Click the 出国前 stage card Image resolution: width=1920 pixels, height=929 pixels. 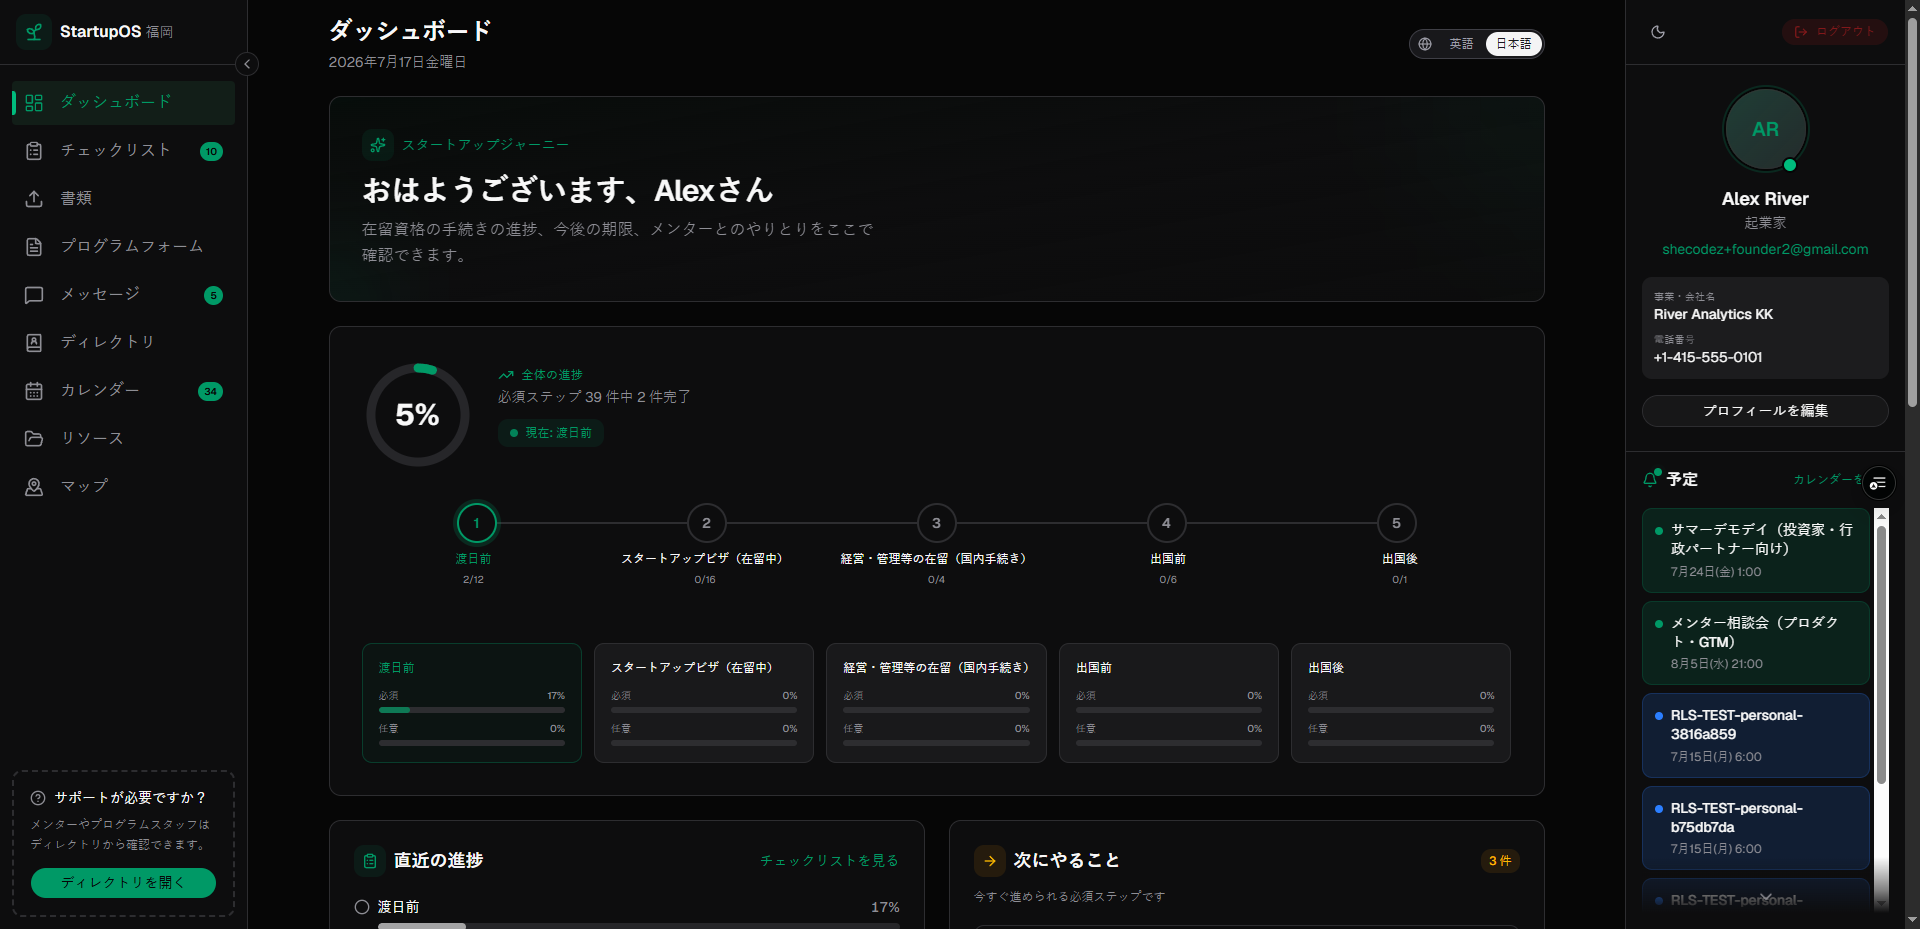coord(1169,703)
